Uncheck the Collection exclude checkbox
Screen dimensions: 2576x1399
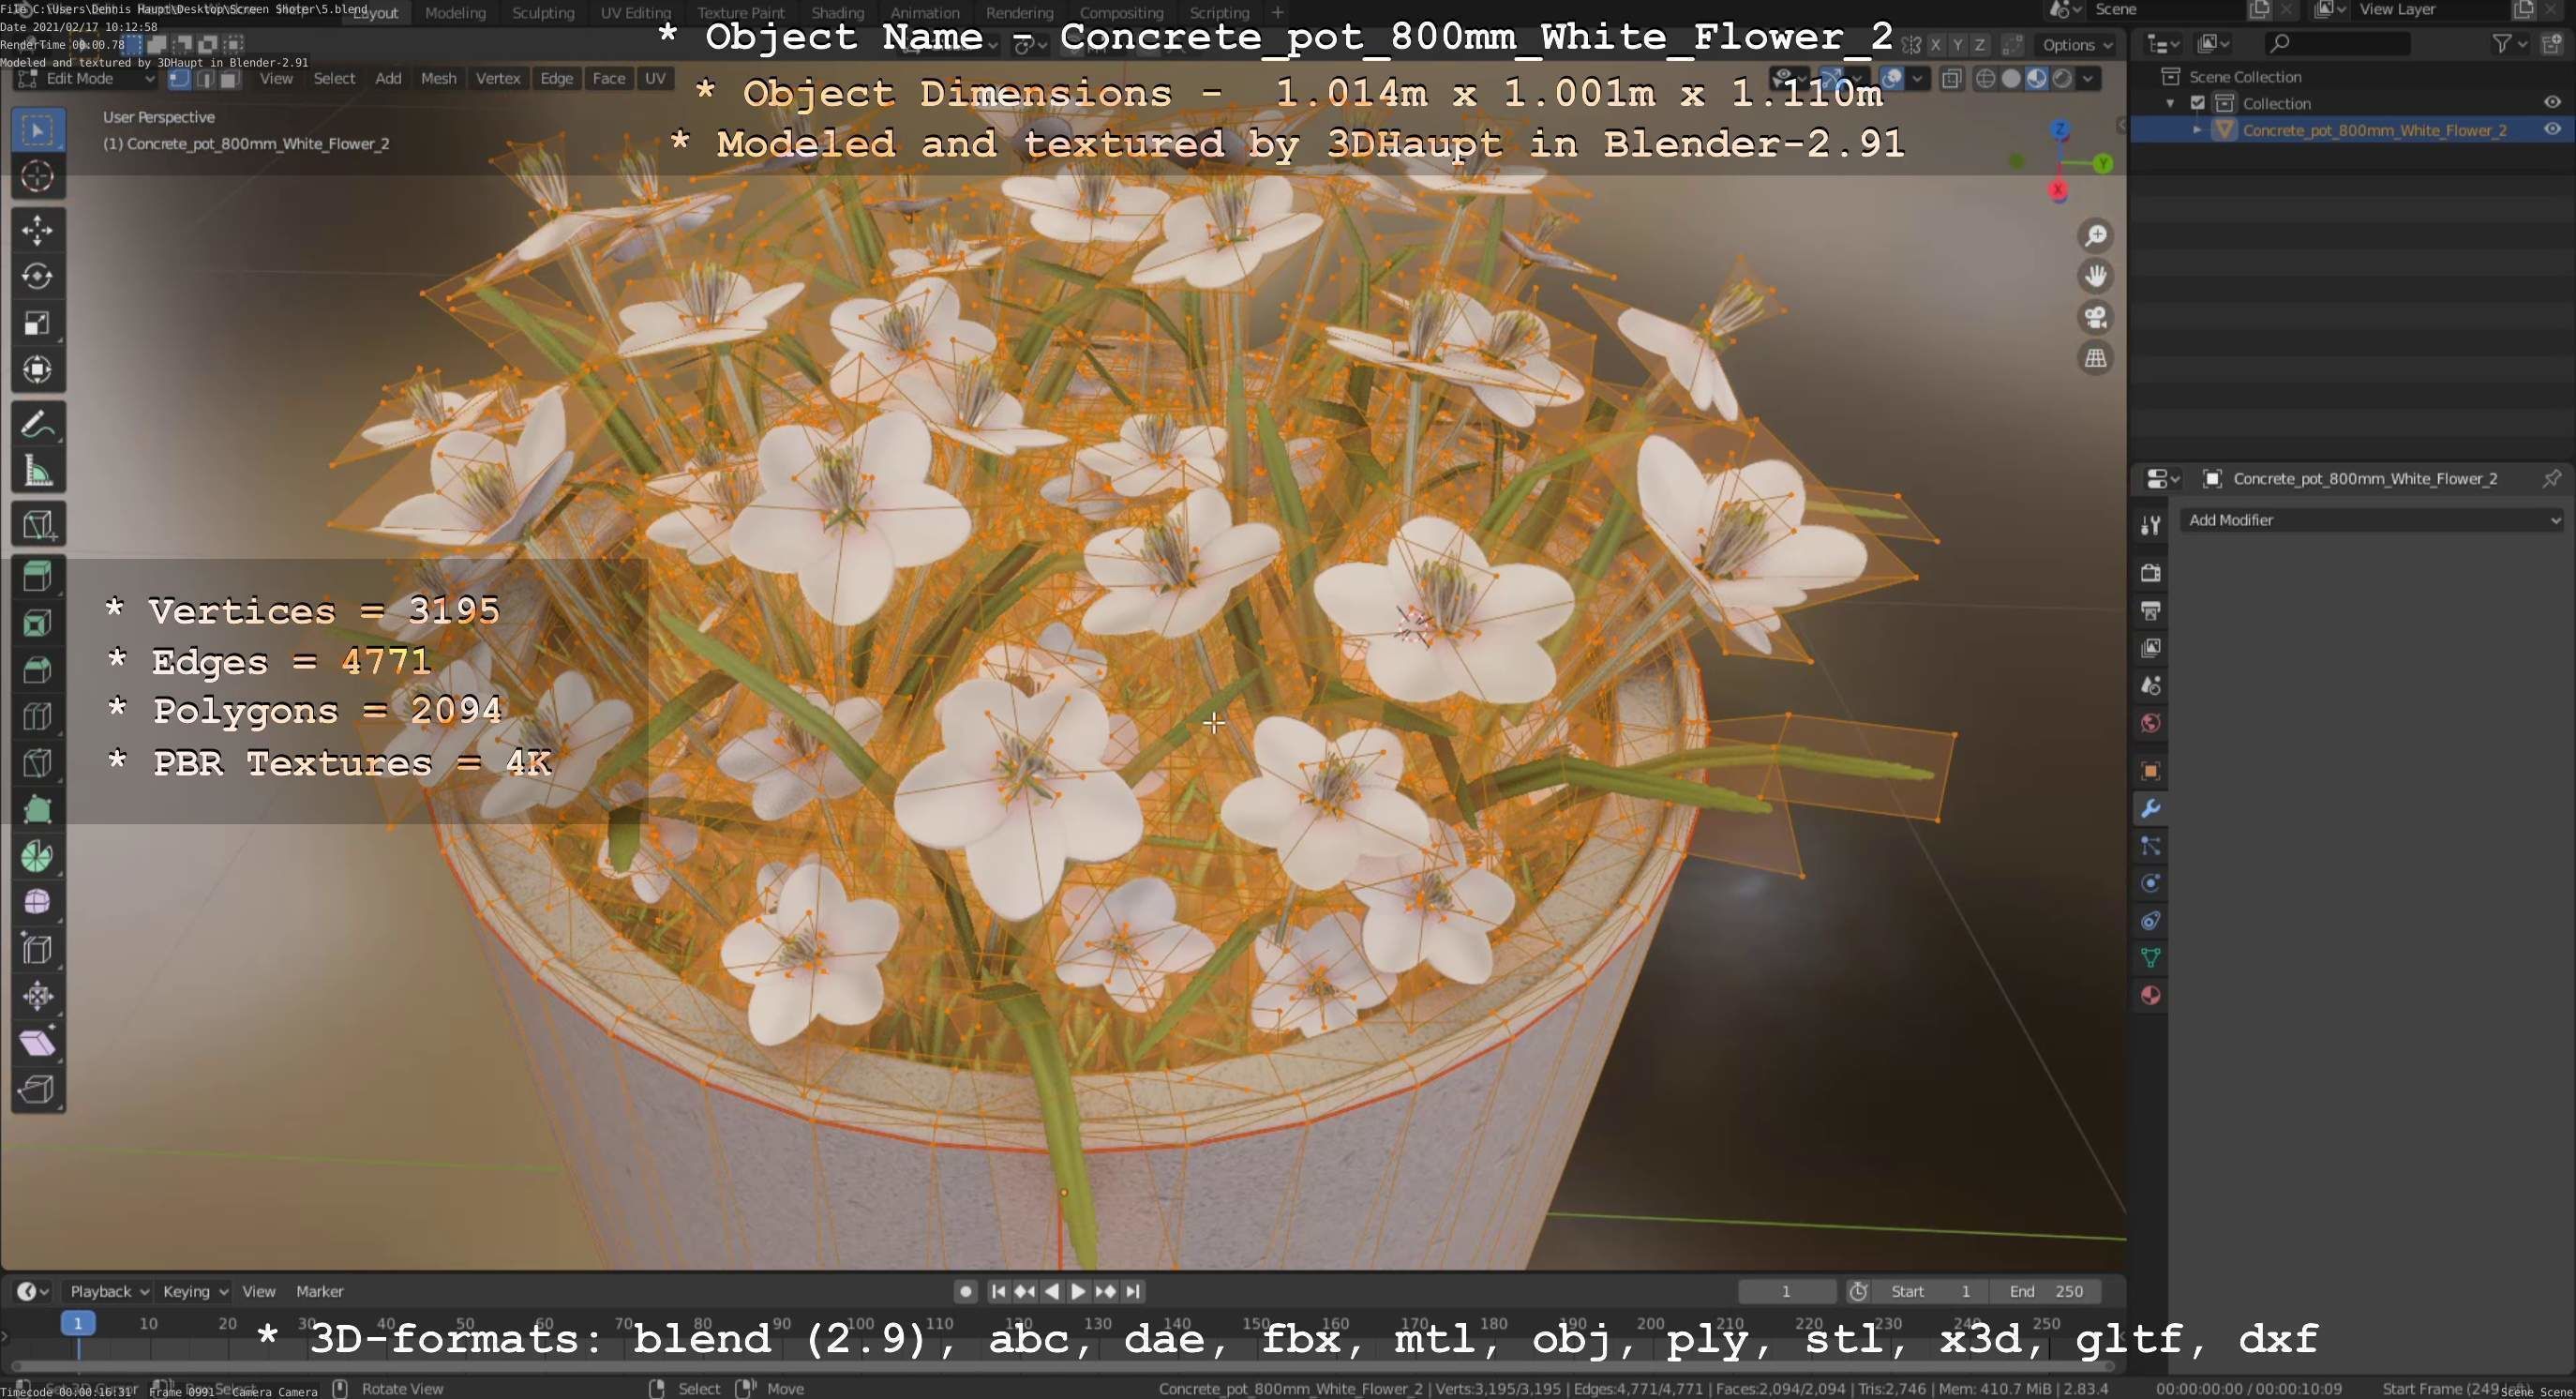coord(2197,103)
